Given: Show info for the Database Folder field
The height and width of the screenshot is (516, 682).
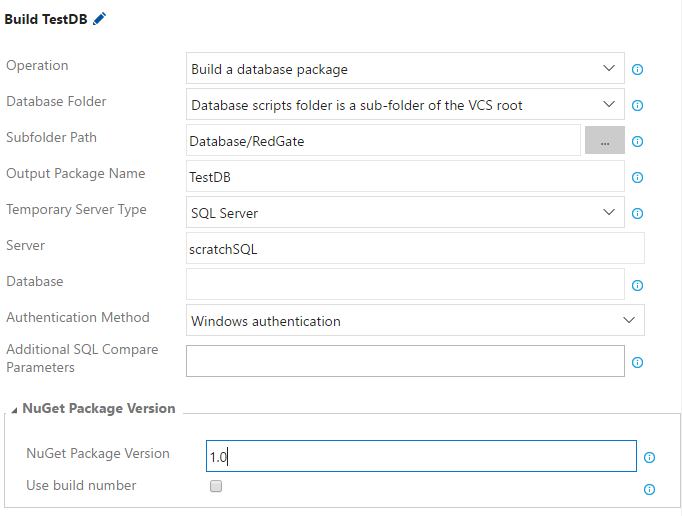Looking at the screenshot, I should 637,106.
